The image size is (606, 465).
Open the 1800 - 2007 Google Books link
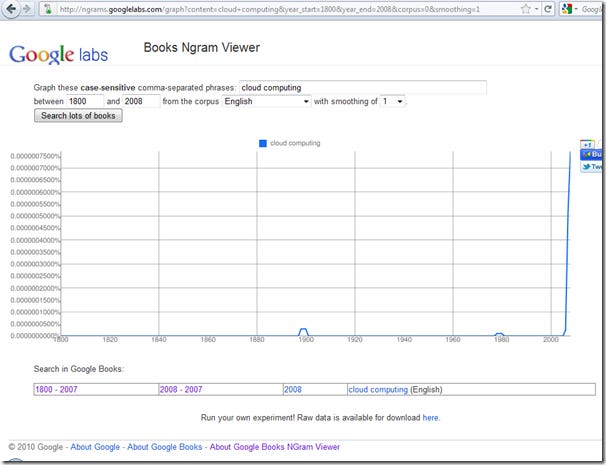click(x=56, y=389)
